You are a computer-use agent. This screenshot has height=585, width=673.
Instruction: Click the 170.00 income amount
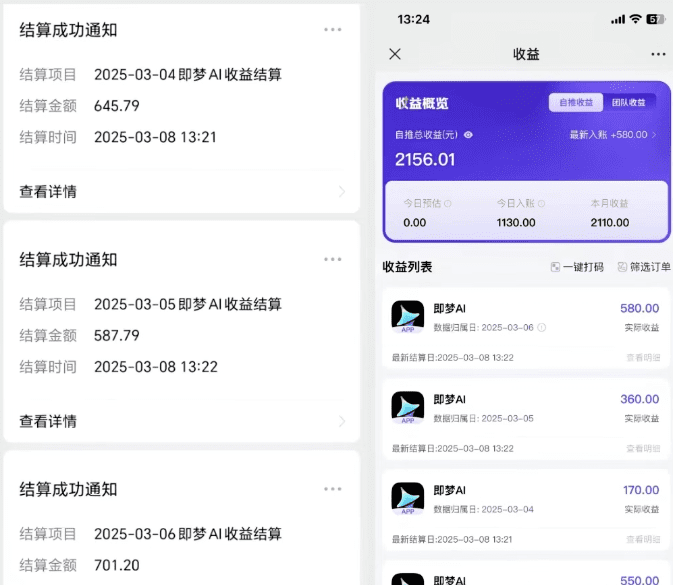click(x=641, y=490)
